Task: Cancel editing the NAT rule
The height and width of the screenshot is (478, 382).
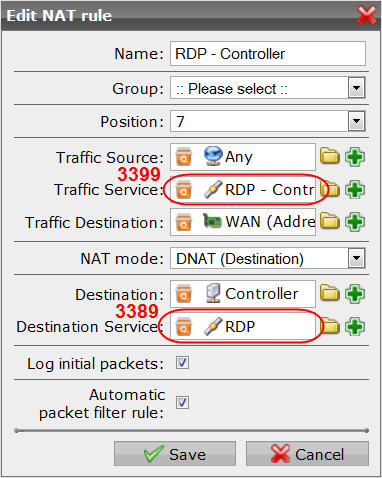Action: click(x=307, y=454)
